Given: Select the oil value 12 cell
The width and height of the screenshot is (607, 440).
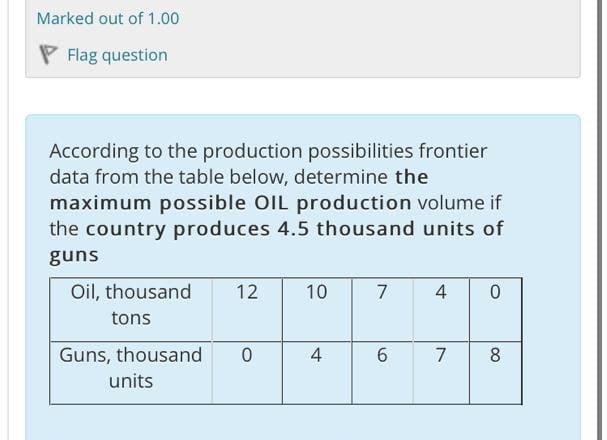Looking at the screenshot, I should pyautogui.click(x=247, y=310).
